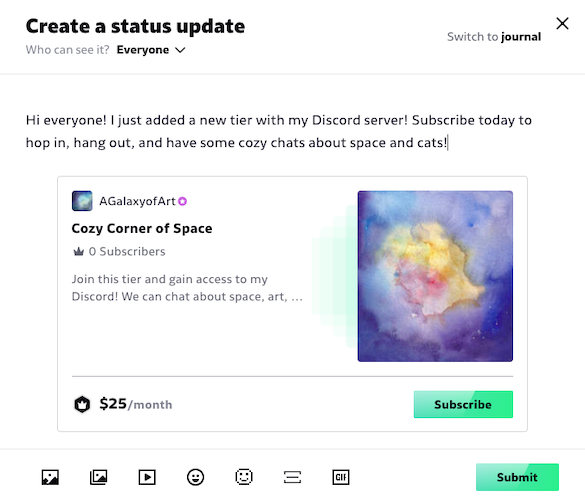
Task: Click the purple core member badge
Action: (182, 201)
